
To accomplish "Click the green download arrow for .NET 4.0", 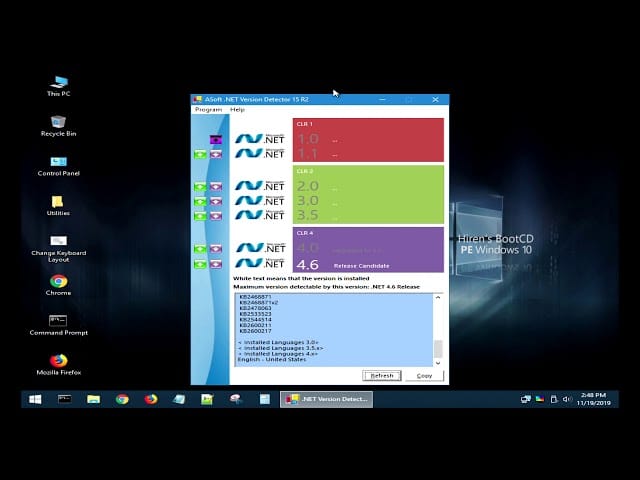I will (200, 249).
